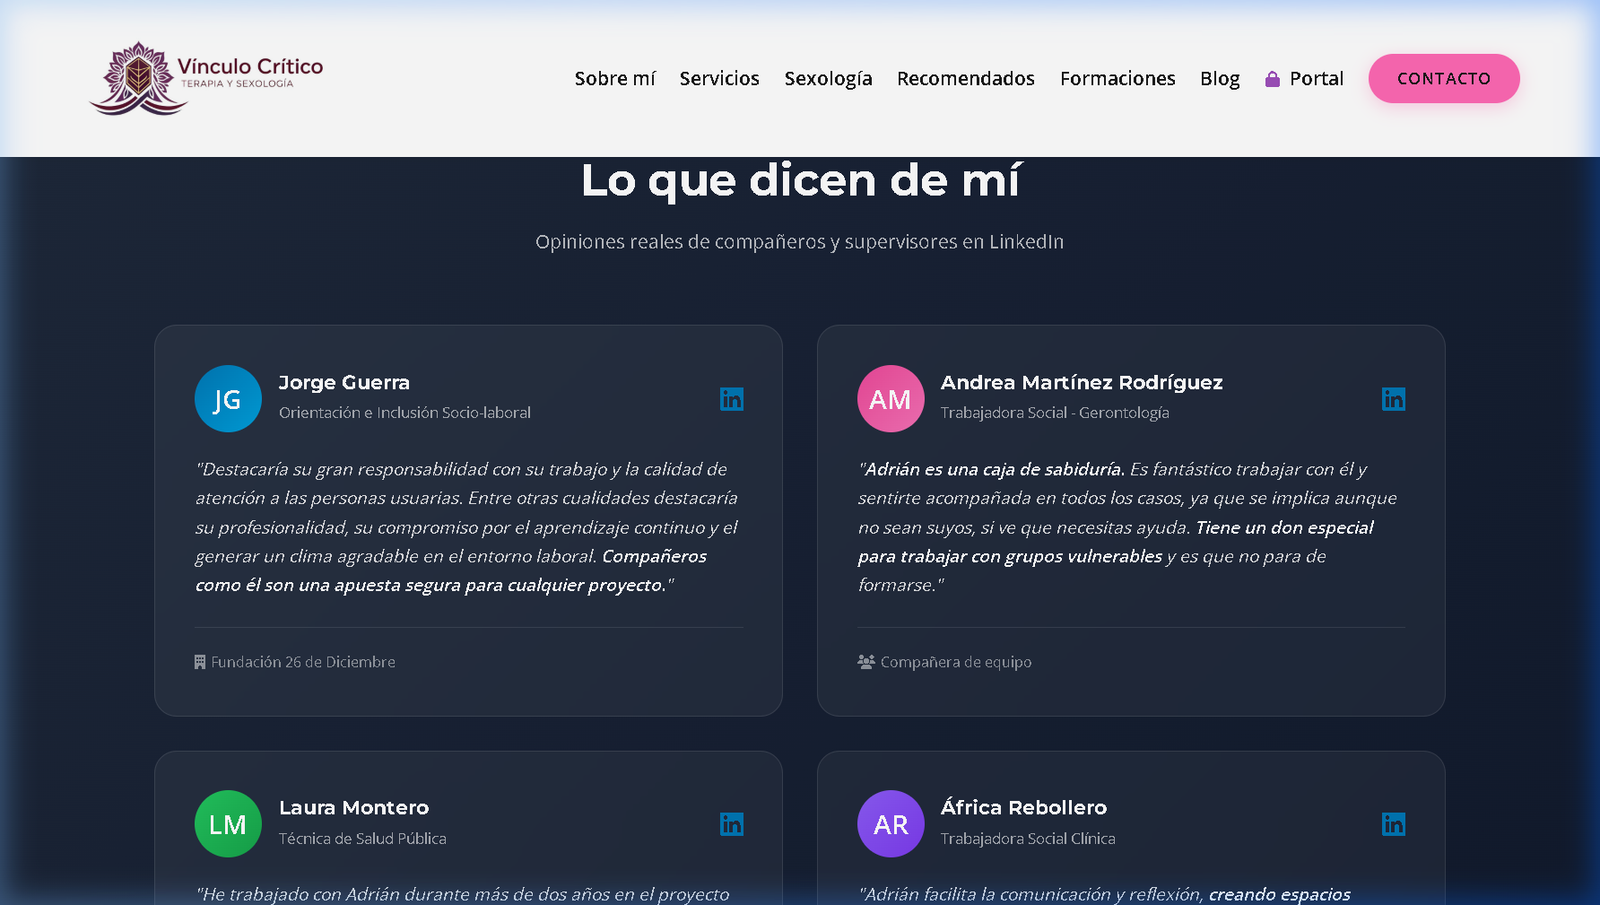Click the Vínculo Crítico lotus logo
This screenshot has width=1600, height=905.
[x=138, y=78]
